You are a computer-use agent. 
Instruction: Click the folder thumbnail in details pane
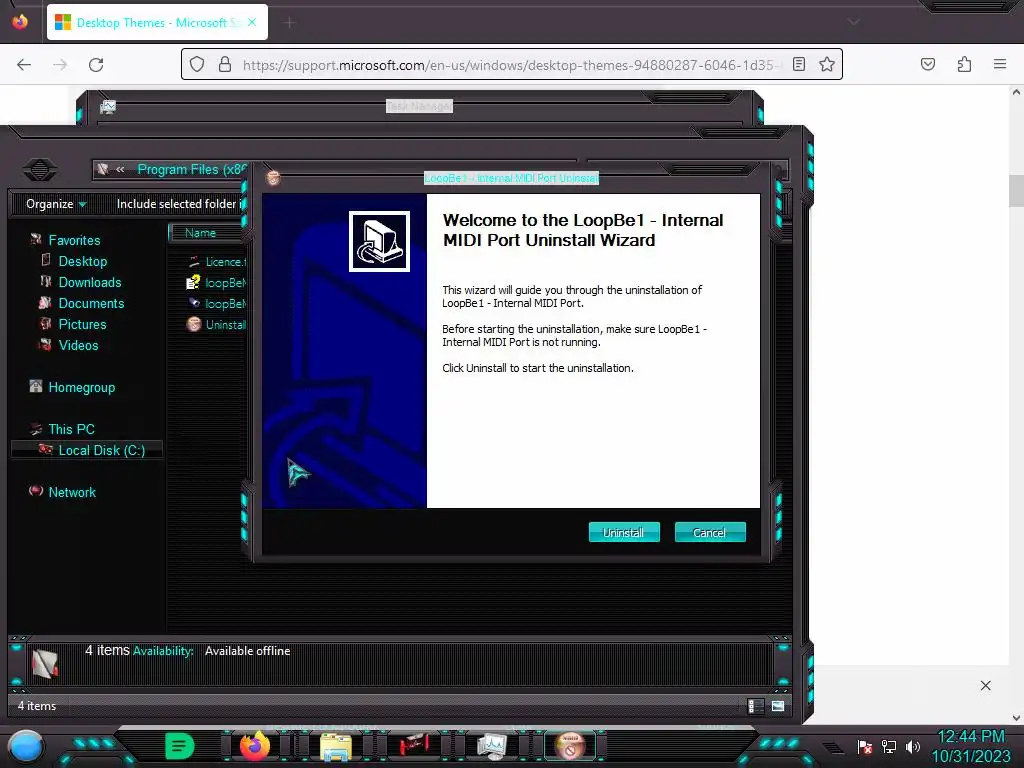44,664
